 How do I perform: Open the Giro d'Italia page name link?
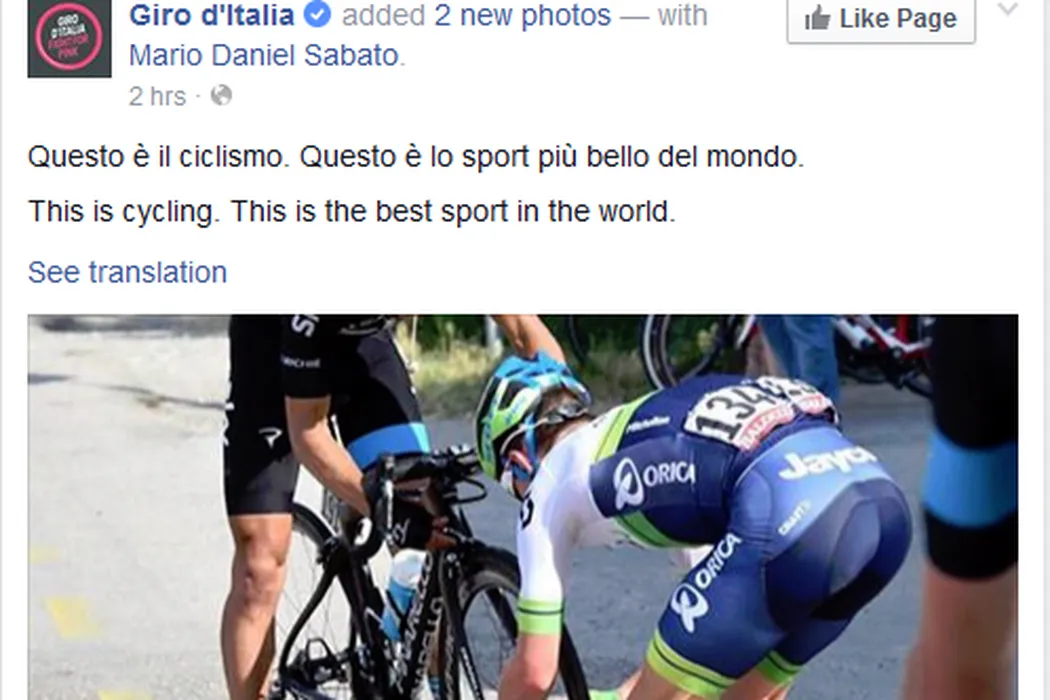tap(211, 16)
